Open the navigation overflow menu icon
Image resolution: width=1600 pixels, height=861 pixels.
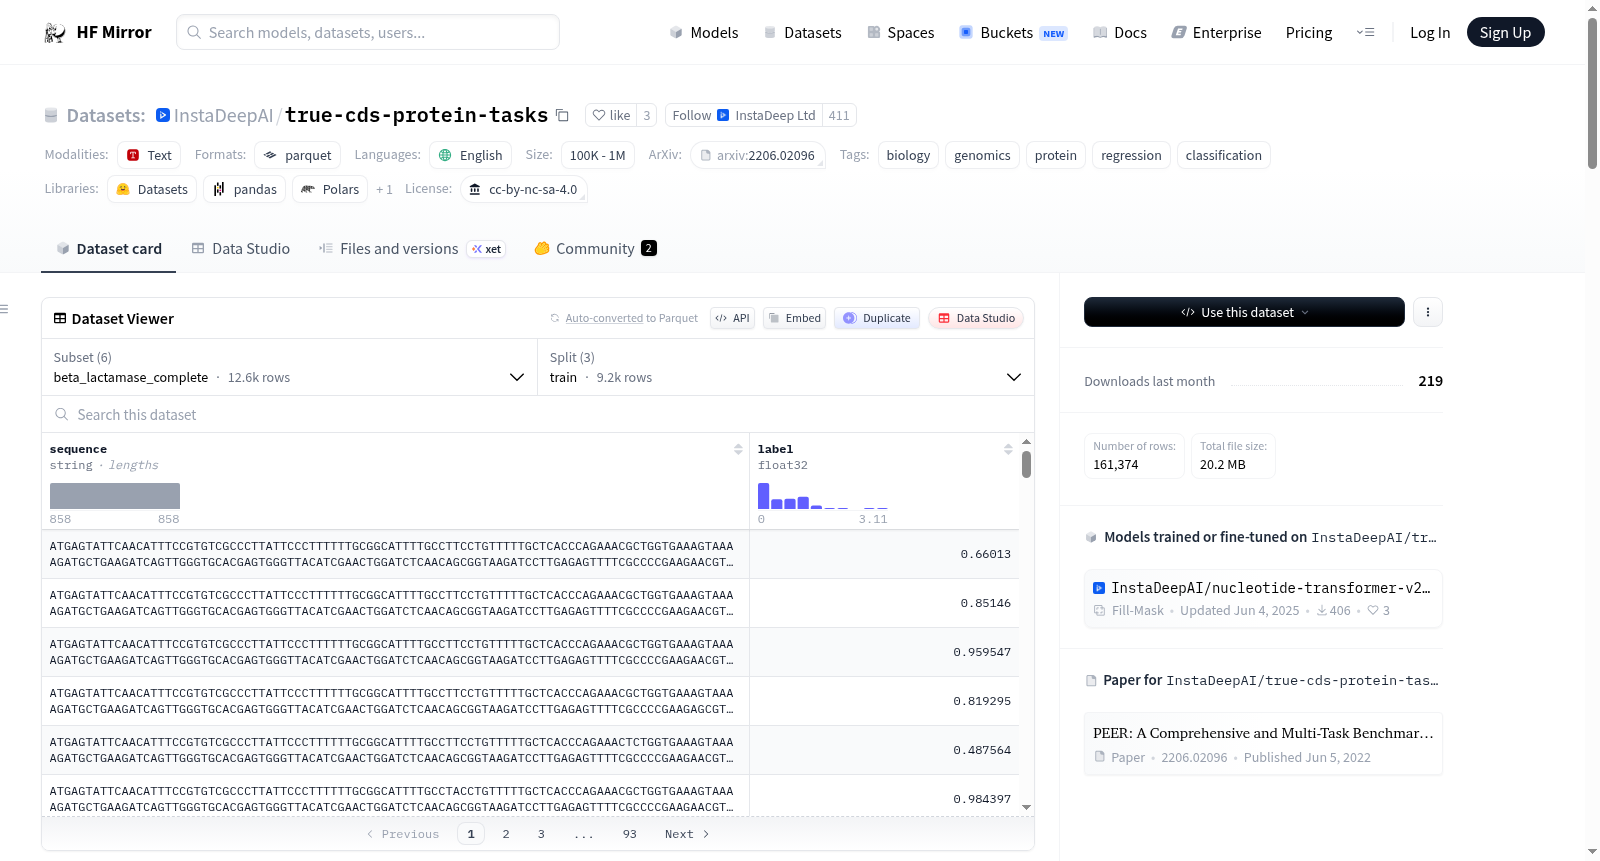pos(1365,33)
